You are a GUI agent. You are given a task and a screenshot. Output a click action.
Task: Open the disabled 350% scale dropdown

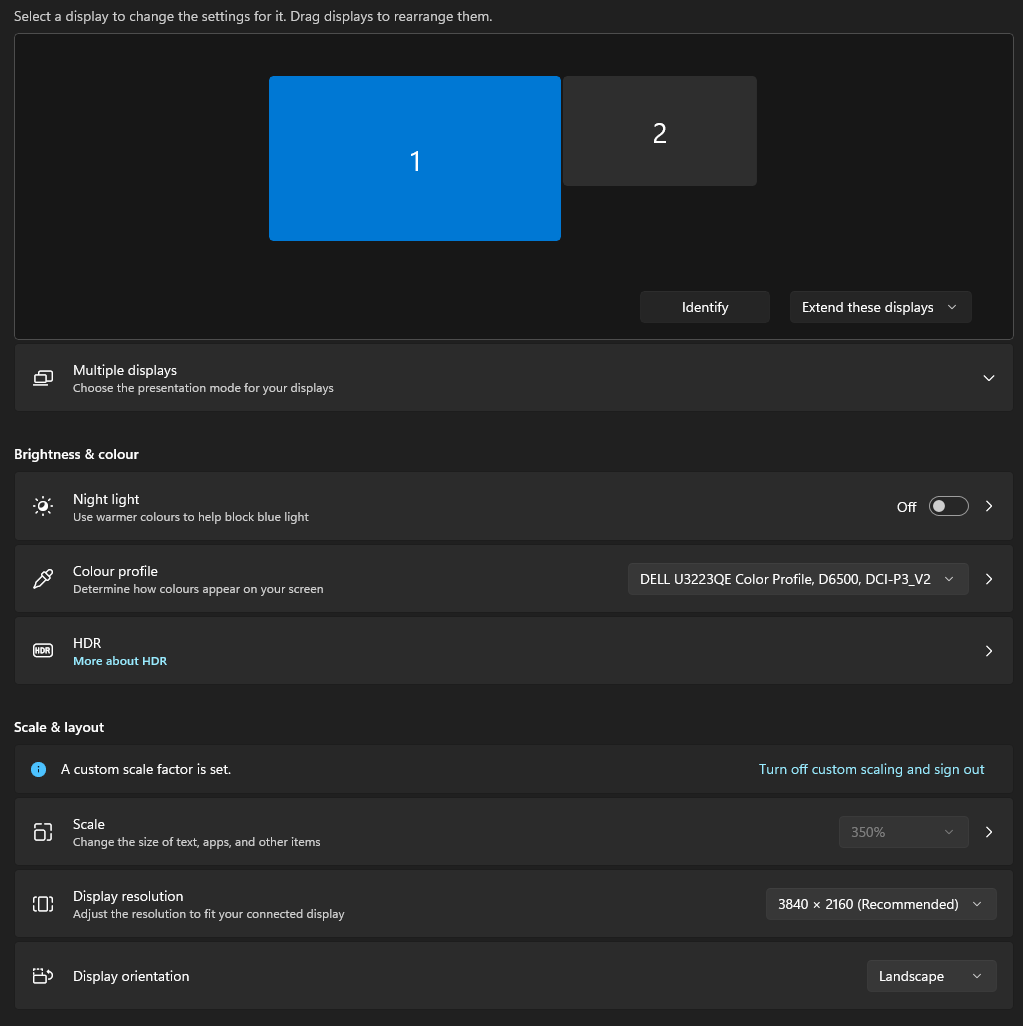pos(903,832)
